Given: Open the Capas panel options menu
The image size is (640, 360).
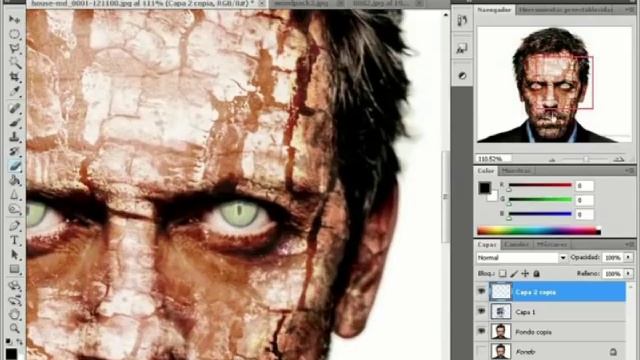Looking at the screenshot, I should [630, 244].
